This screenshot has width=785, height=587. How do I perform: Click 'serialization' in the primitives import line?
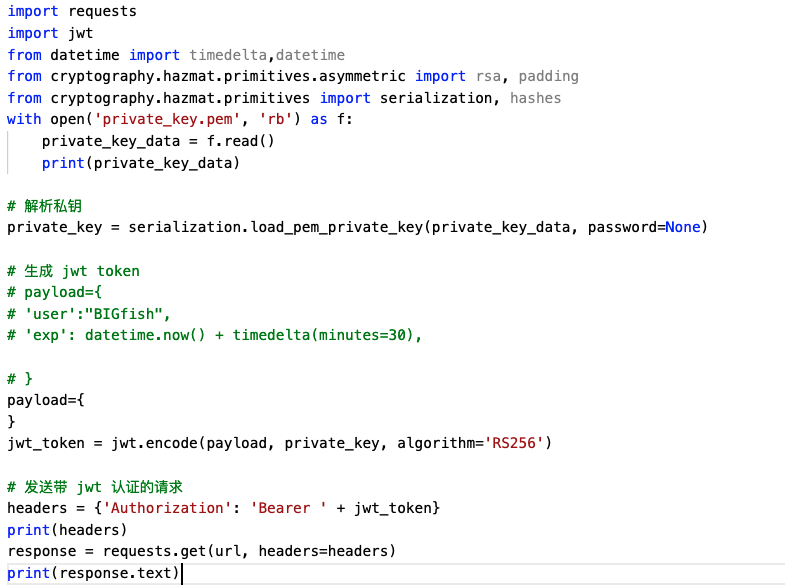click(x=436, y=98)
